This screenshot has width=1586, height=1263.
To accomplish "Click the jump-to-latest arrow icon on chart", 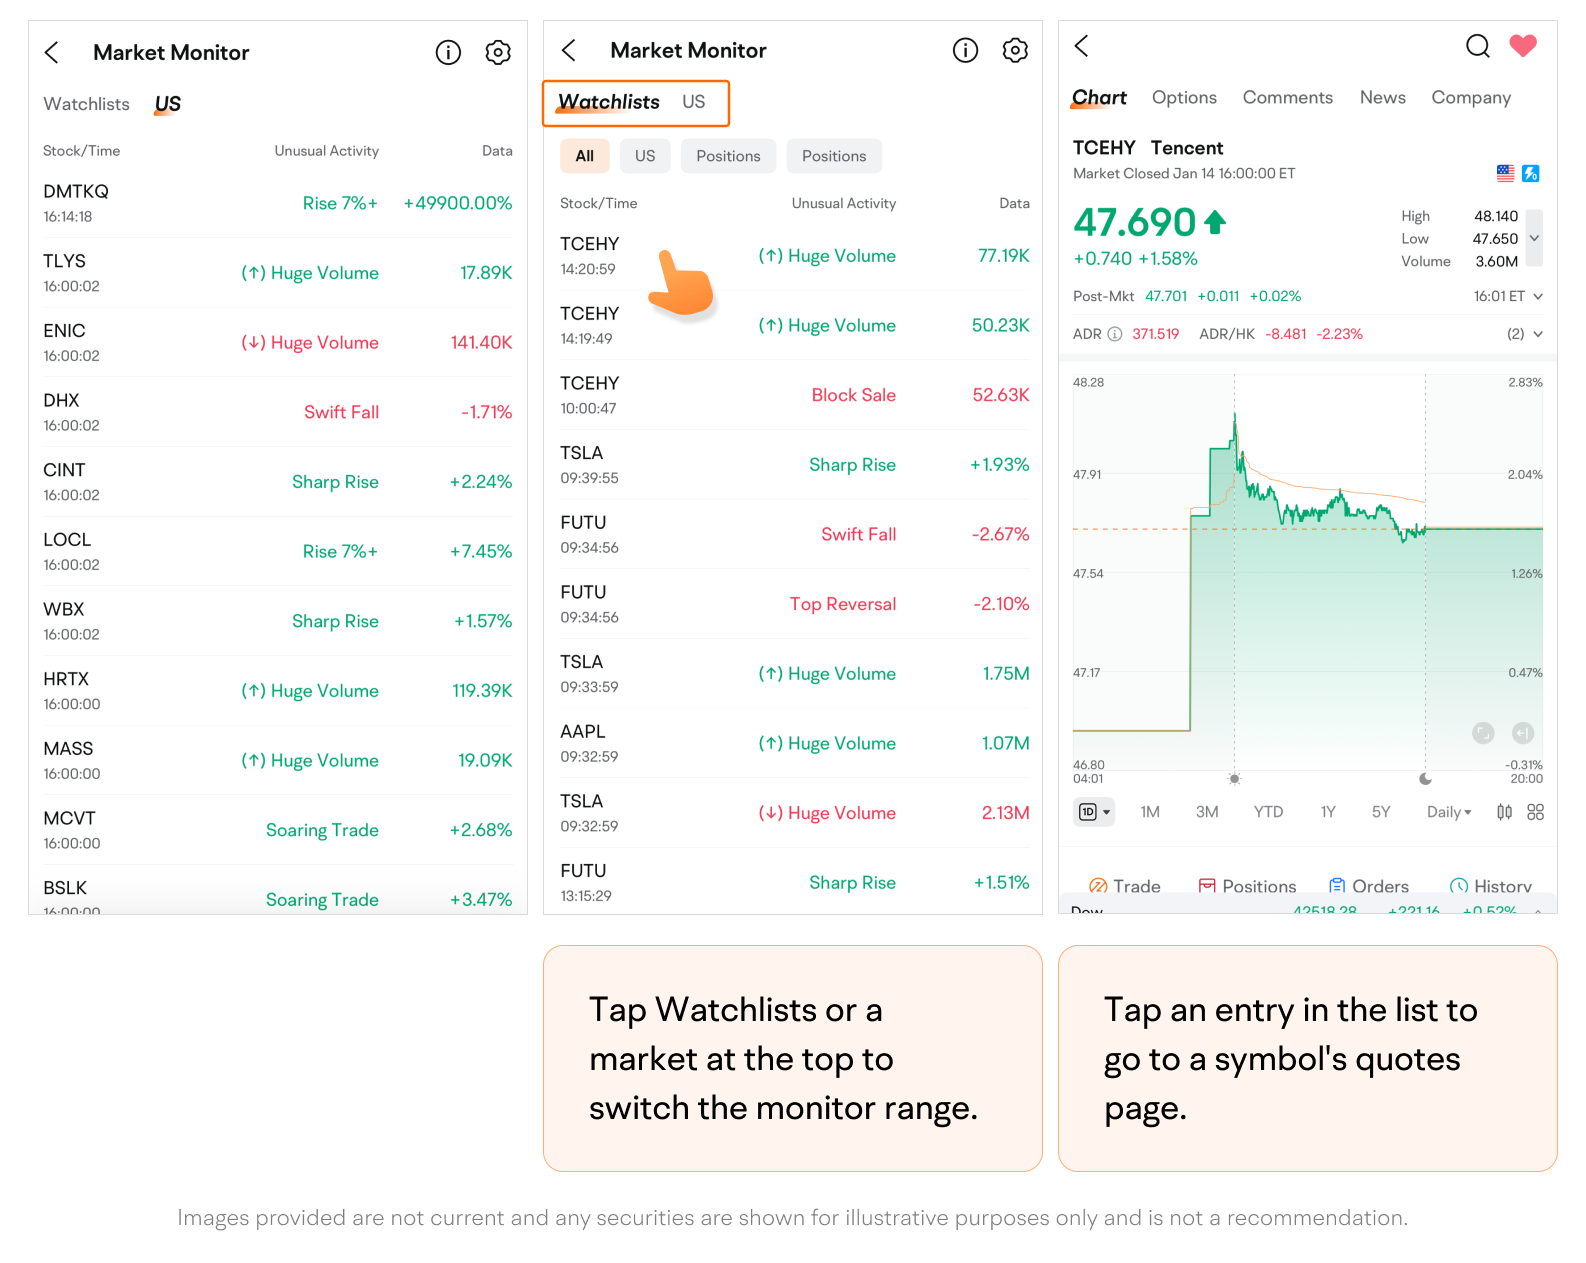I will pyautogui.click(x=1522, y=733).
